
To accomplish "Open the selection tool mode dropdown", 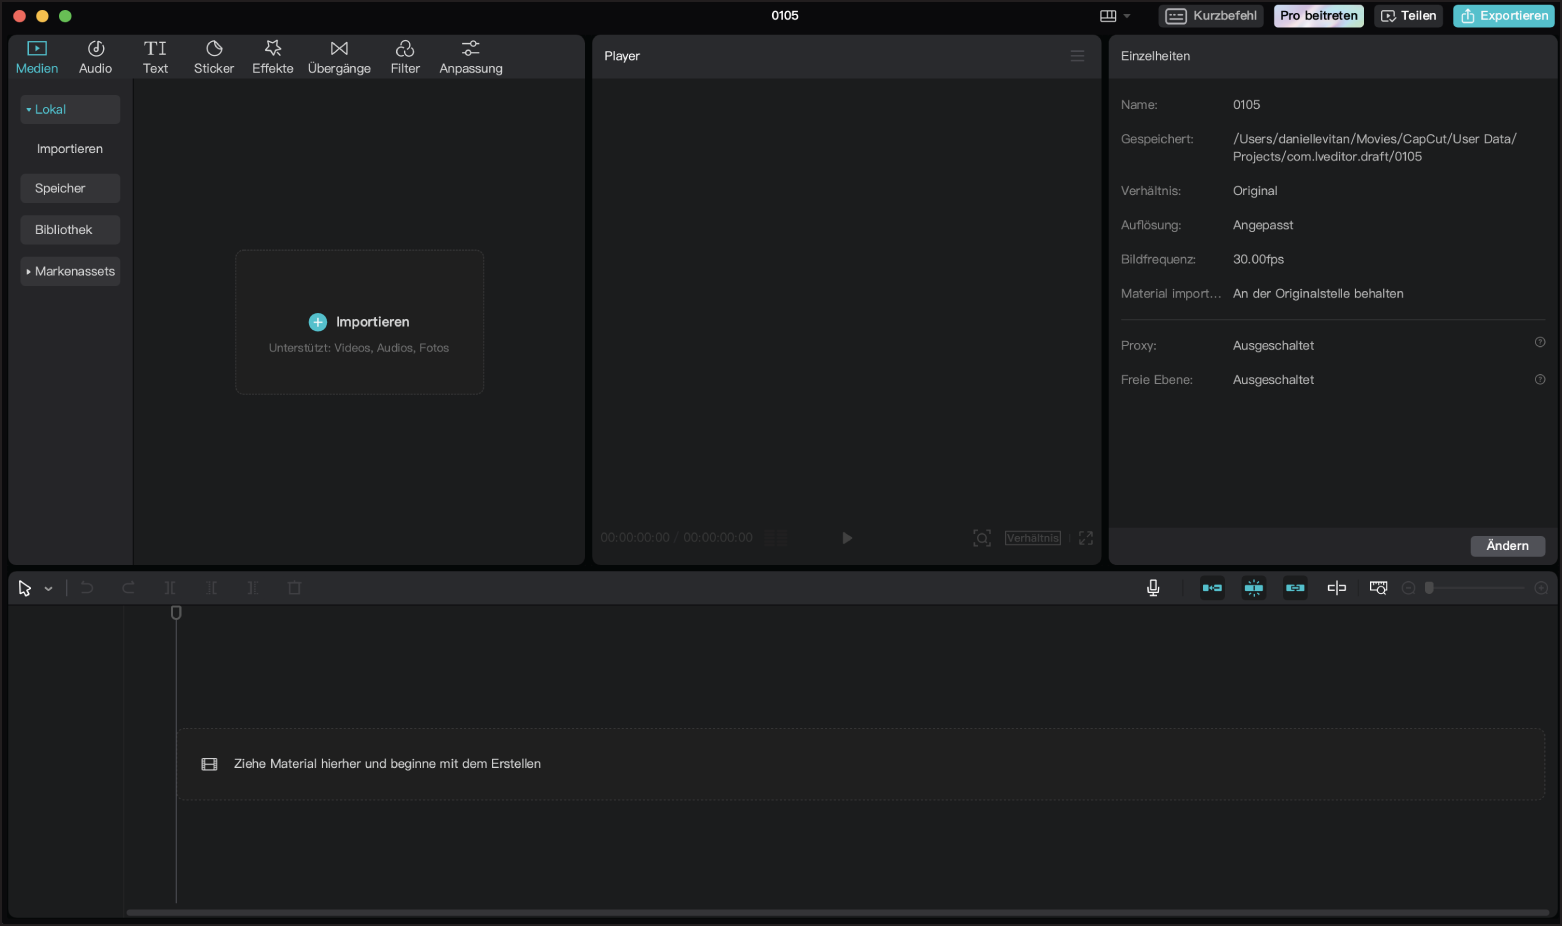I will pos(48,589).
